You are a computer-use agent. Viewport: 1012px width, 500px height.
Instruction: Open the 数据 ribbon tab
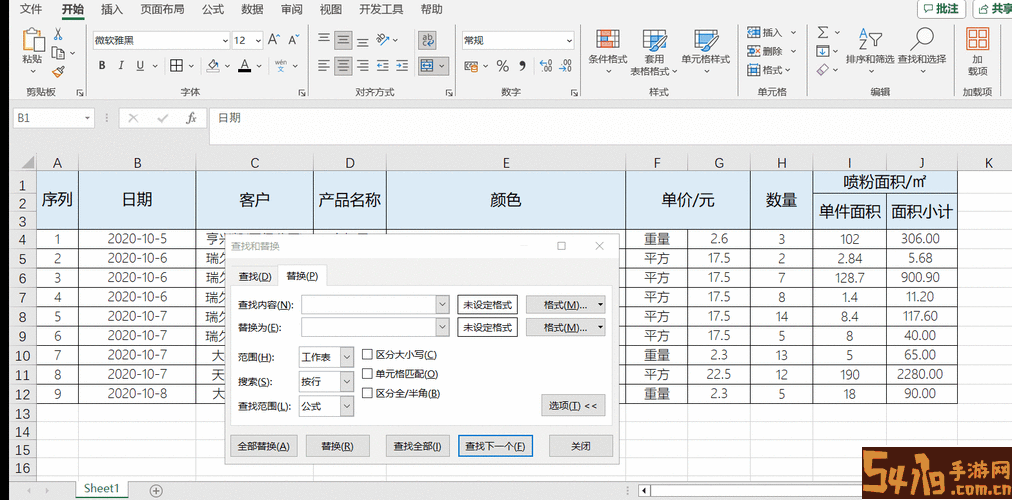(252, 10)
